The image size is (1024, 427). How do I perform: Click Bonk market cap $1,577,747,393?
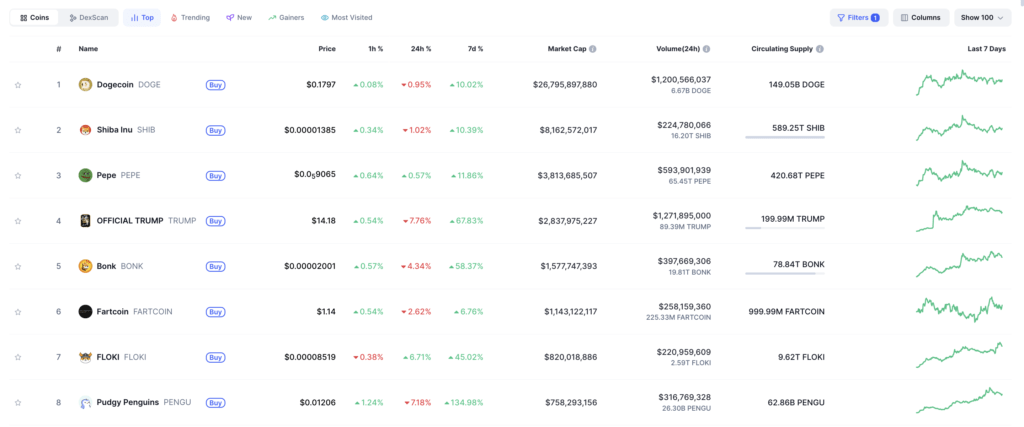coord(569,266)
